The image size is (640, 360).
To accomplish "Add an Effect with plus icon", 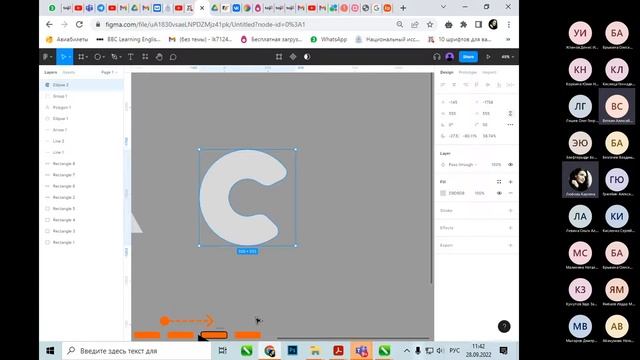I will [x=510, y=228].
